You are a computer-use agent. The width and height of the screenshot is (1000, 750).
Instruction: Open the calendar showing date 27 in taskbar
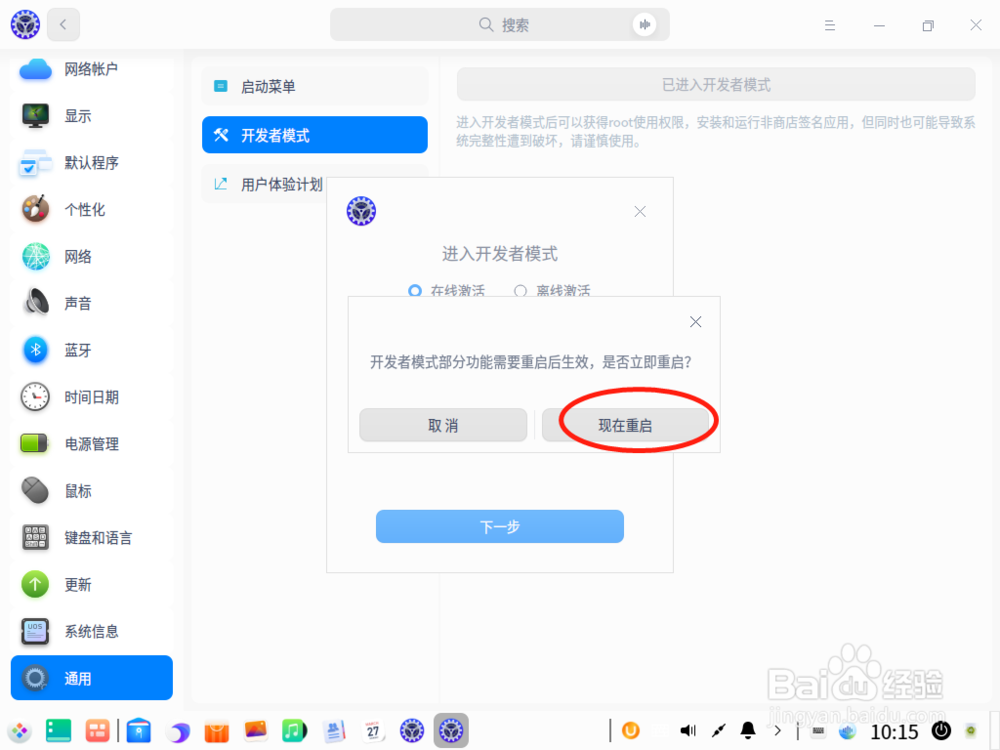pyautogui.click(x=373, y=731)
